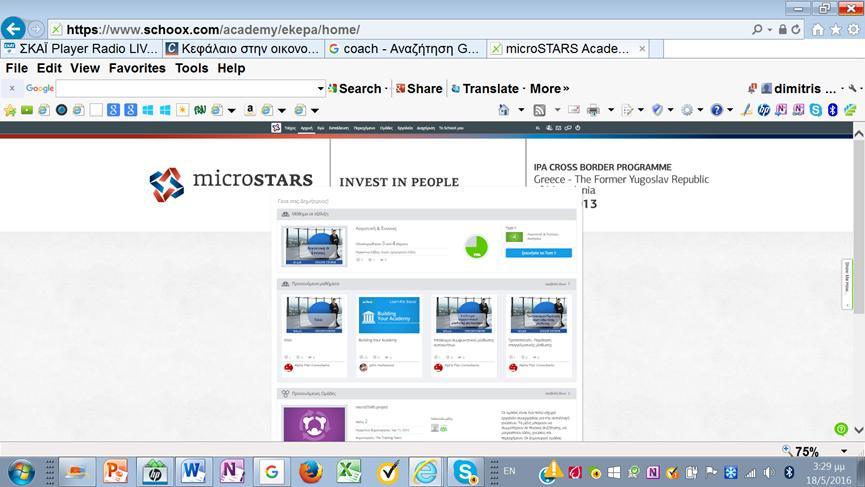Open the File menu

[x=17, y=68]
